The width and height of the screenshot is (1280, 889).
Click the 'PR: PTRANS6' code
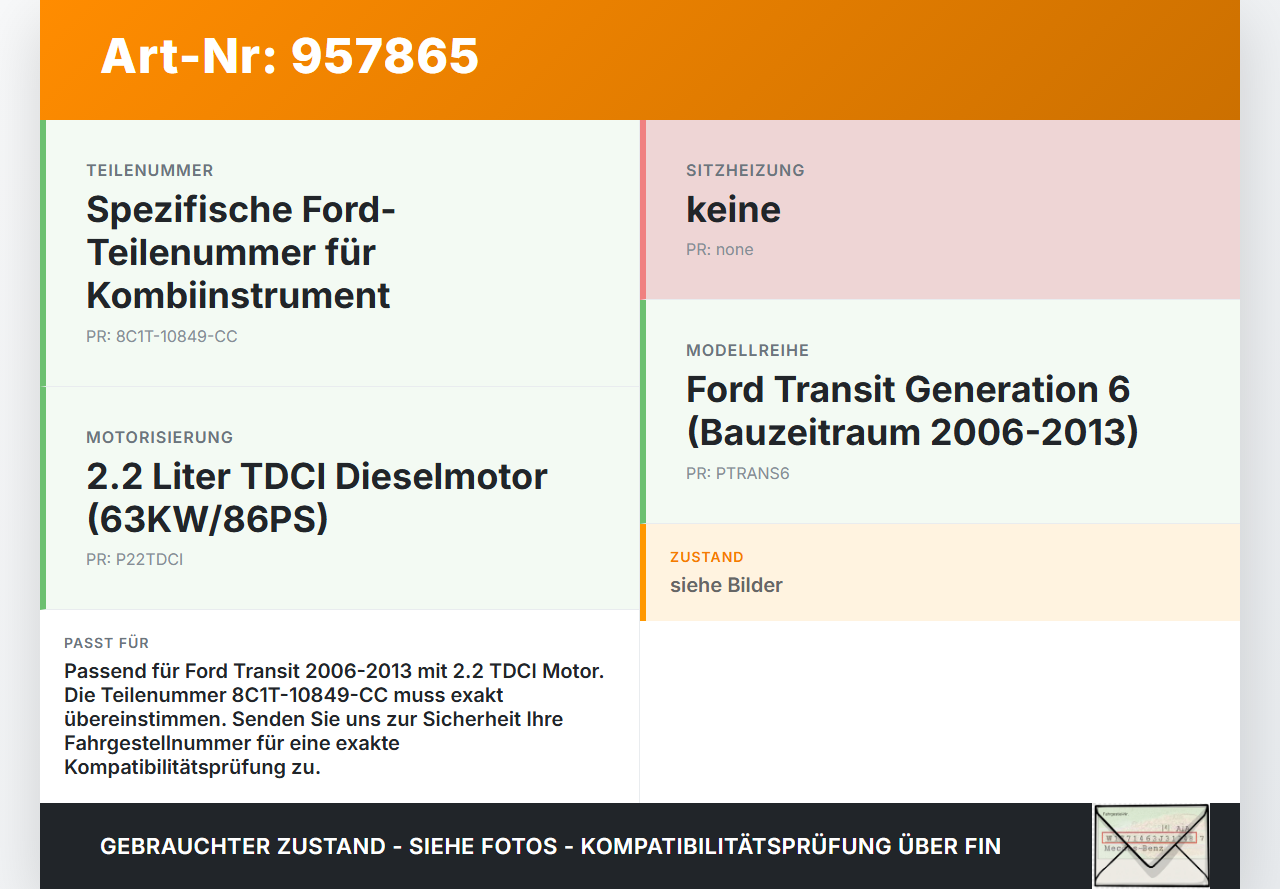(738, 474)
